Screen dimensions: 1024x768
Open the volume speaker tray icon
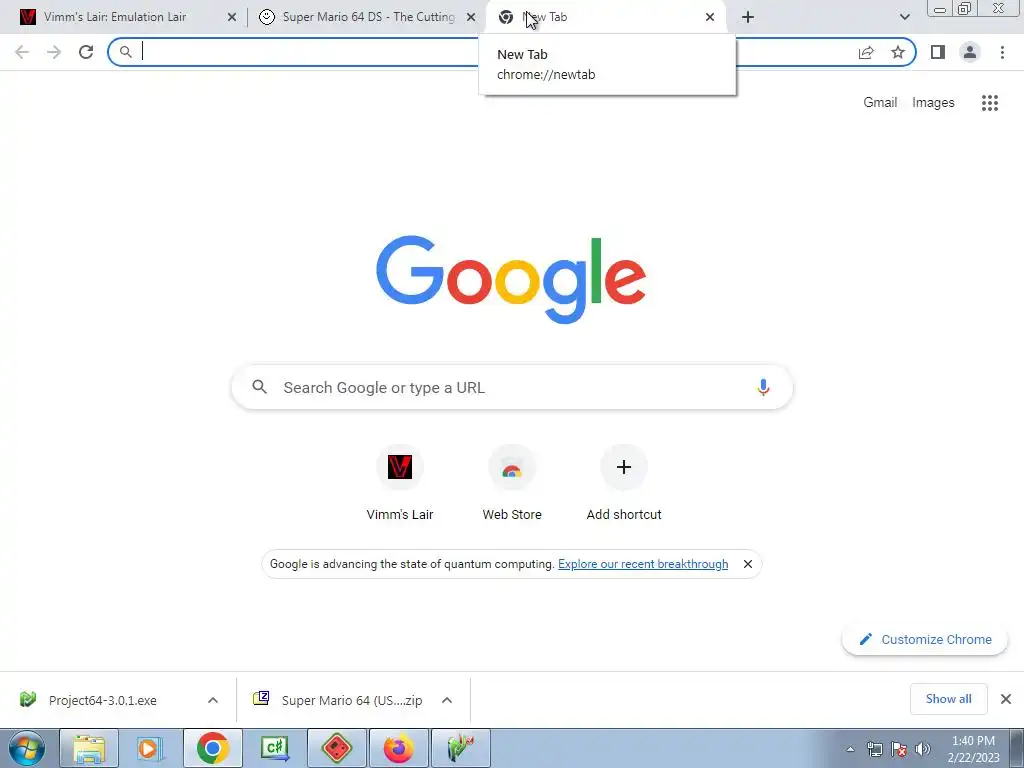point(923,749)
